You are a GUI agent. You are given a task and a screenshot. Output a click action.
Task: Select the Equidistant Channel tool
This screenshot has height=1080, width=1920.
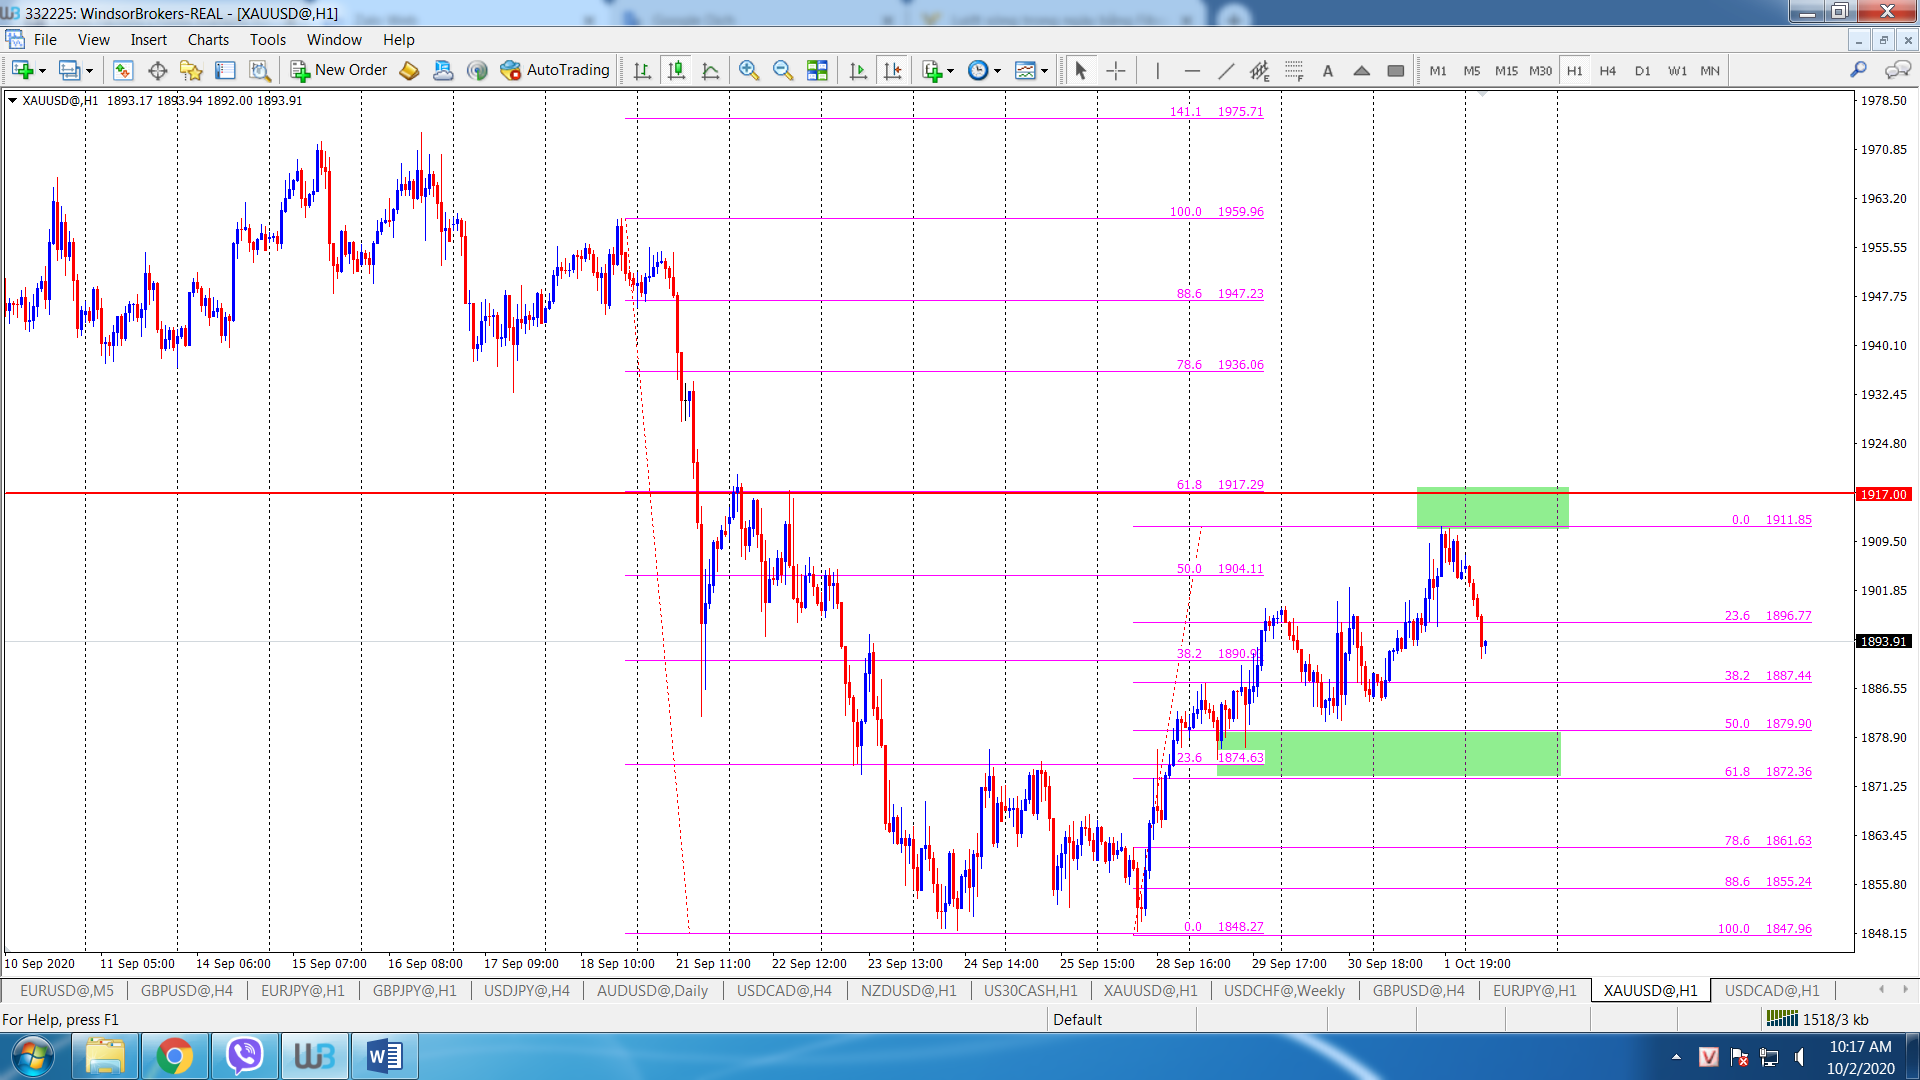(x=1259, y=70)
